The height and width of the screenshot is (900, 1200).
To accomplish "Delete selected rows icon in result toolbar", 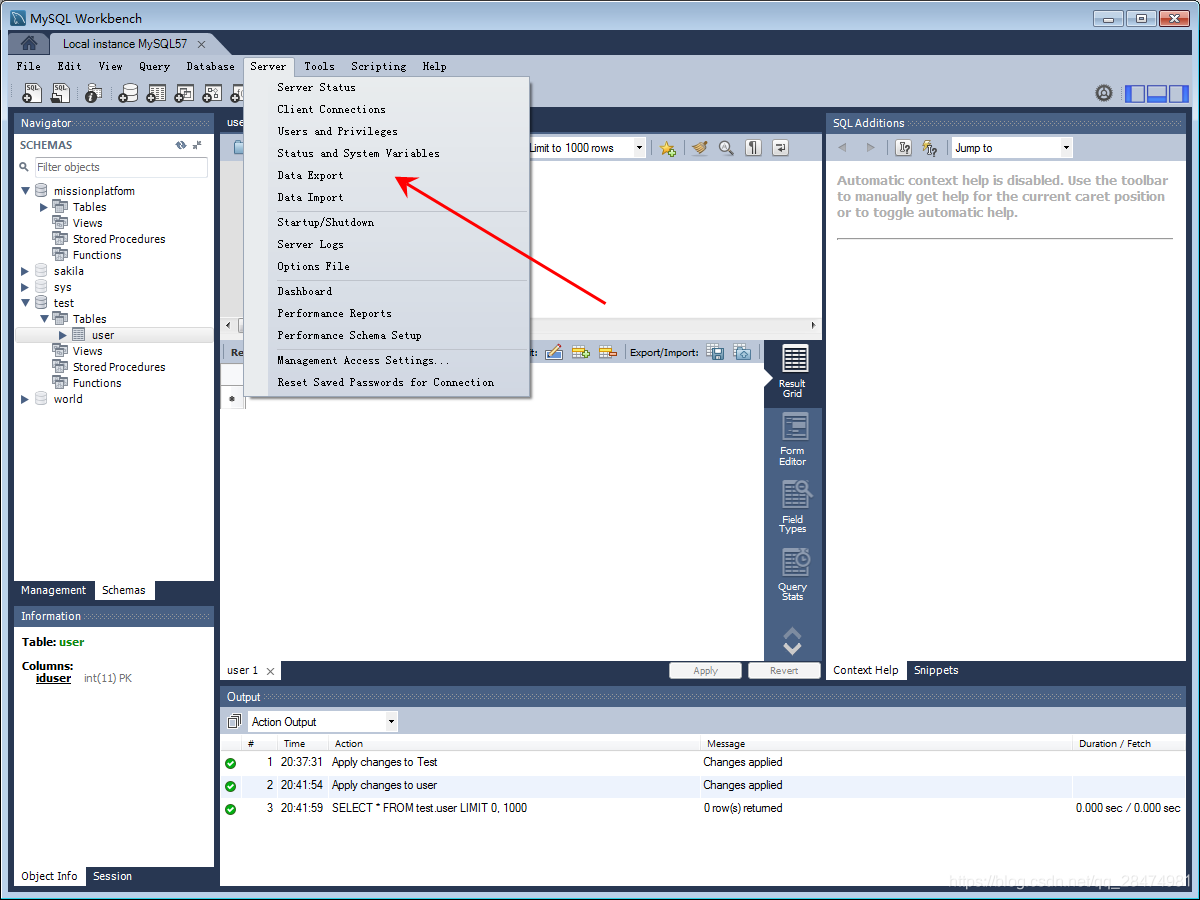I will click(x=607, y=352).
